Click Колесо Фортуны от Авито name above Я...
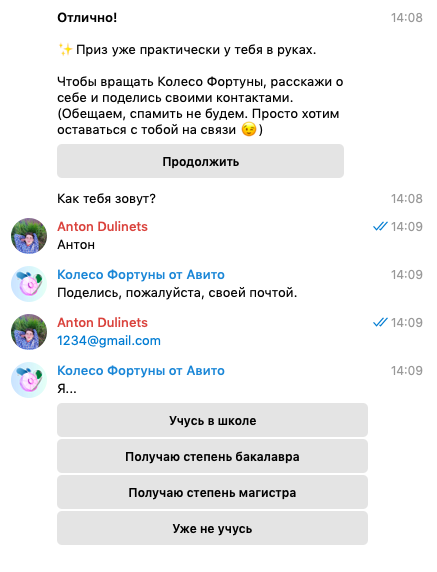The width and height of the screenshot is (437, 572). [141, 370]
